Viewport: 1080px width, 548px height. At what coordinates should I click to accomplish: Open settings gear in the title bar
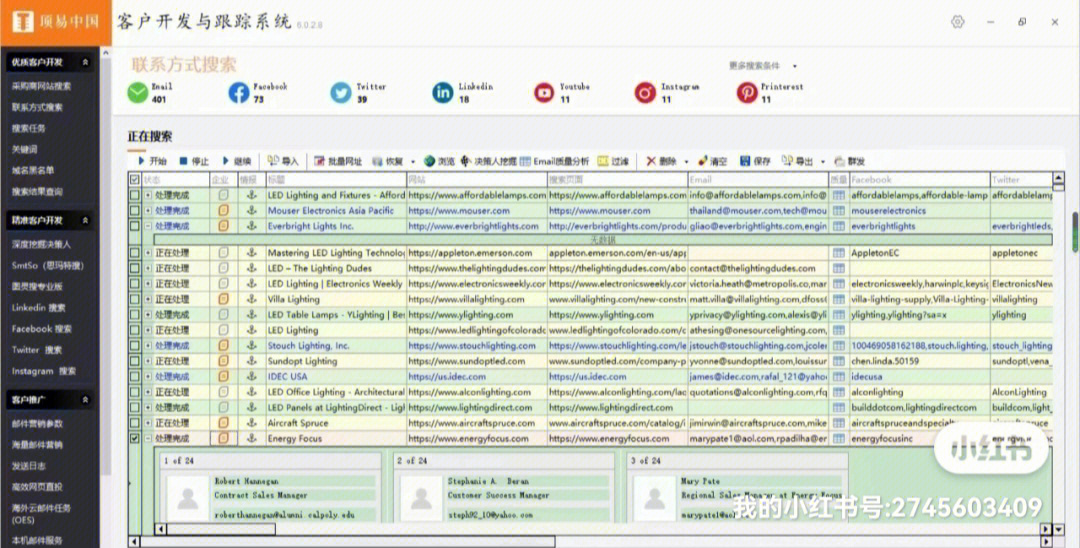tap(957, 22)
